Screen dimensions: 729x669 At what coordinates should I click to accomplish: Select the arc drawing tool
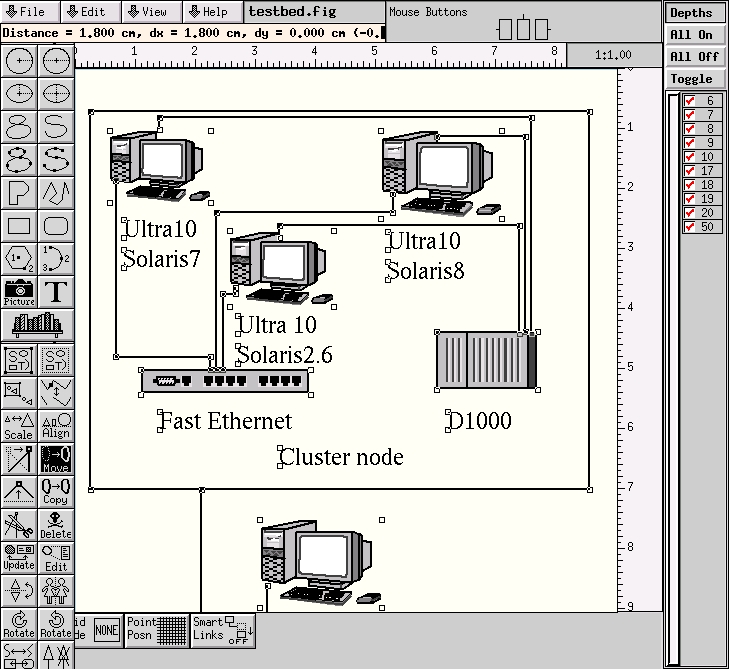pyautogui.click(x=56, y=258)
